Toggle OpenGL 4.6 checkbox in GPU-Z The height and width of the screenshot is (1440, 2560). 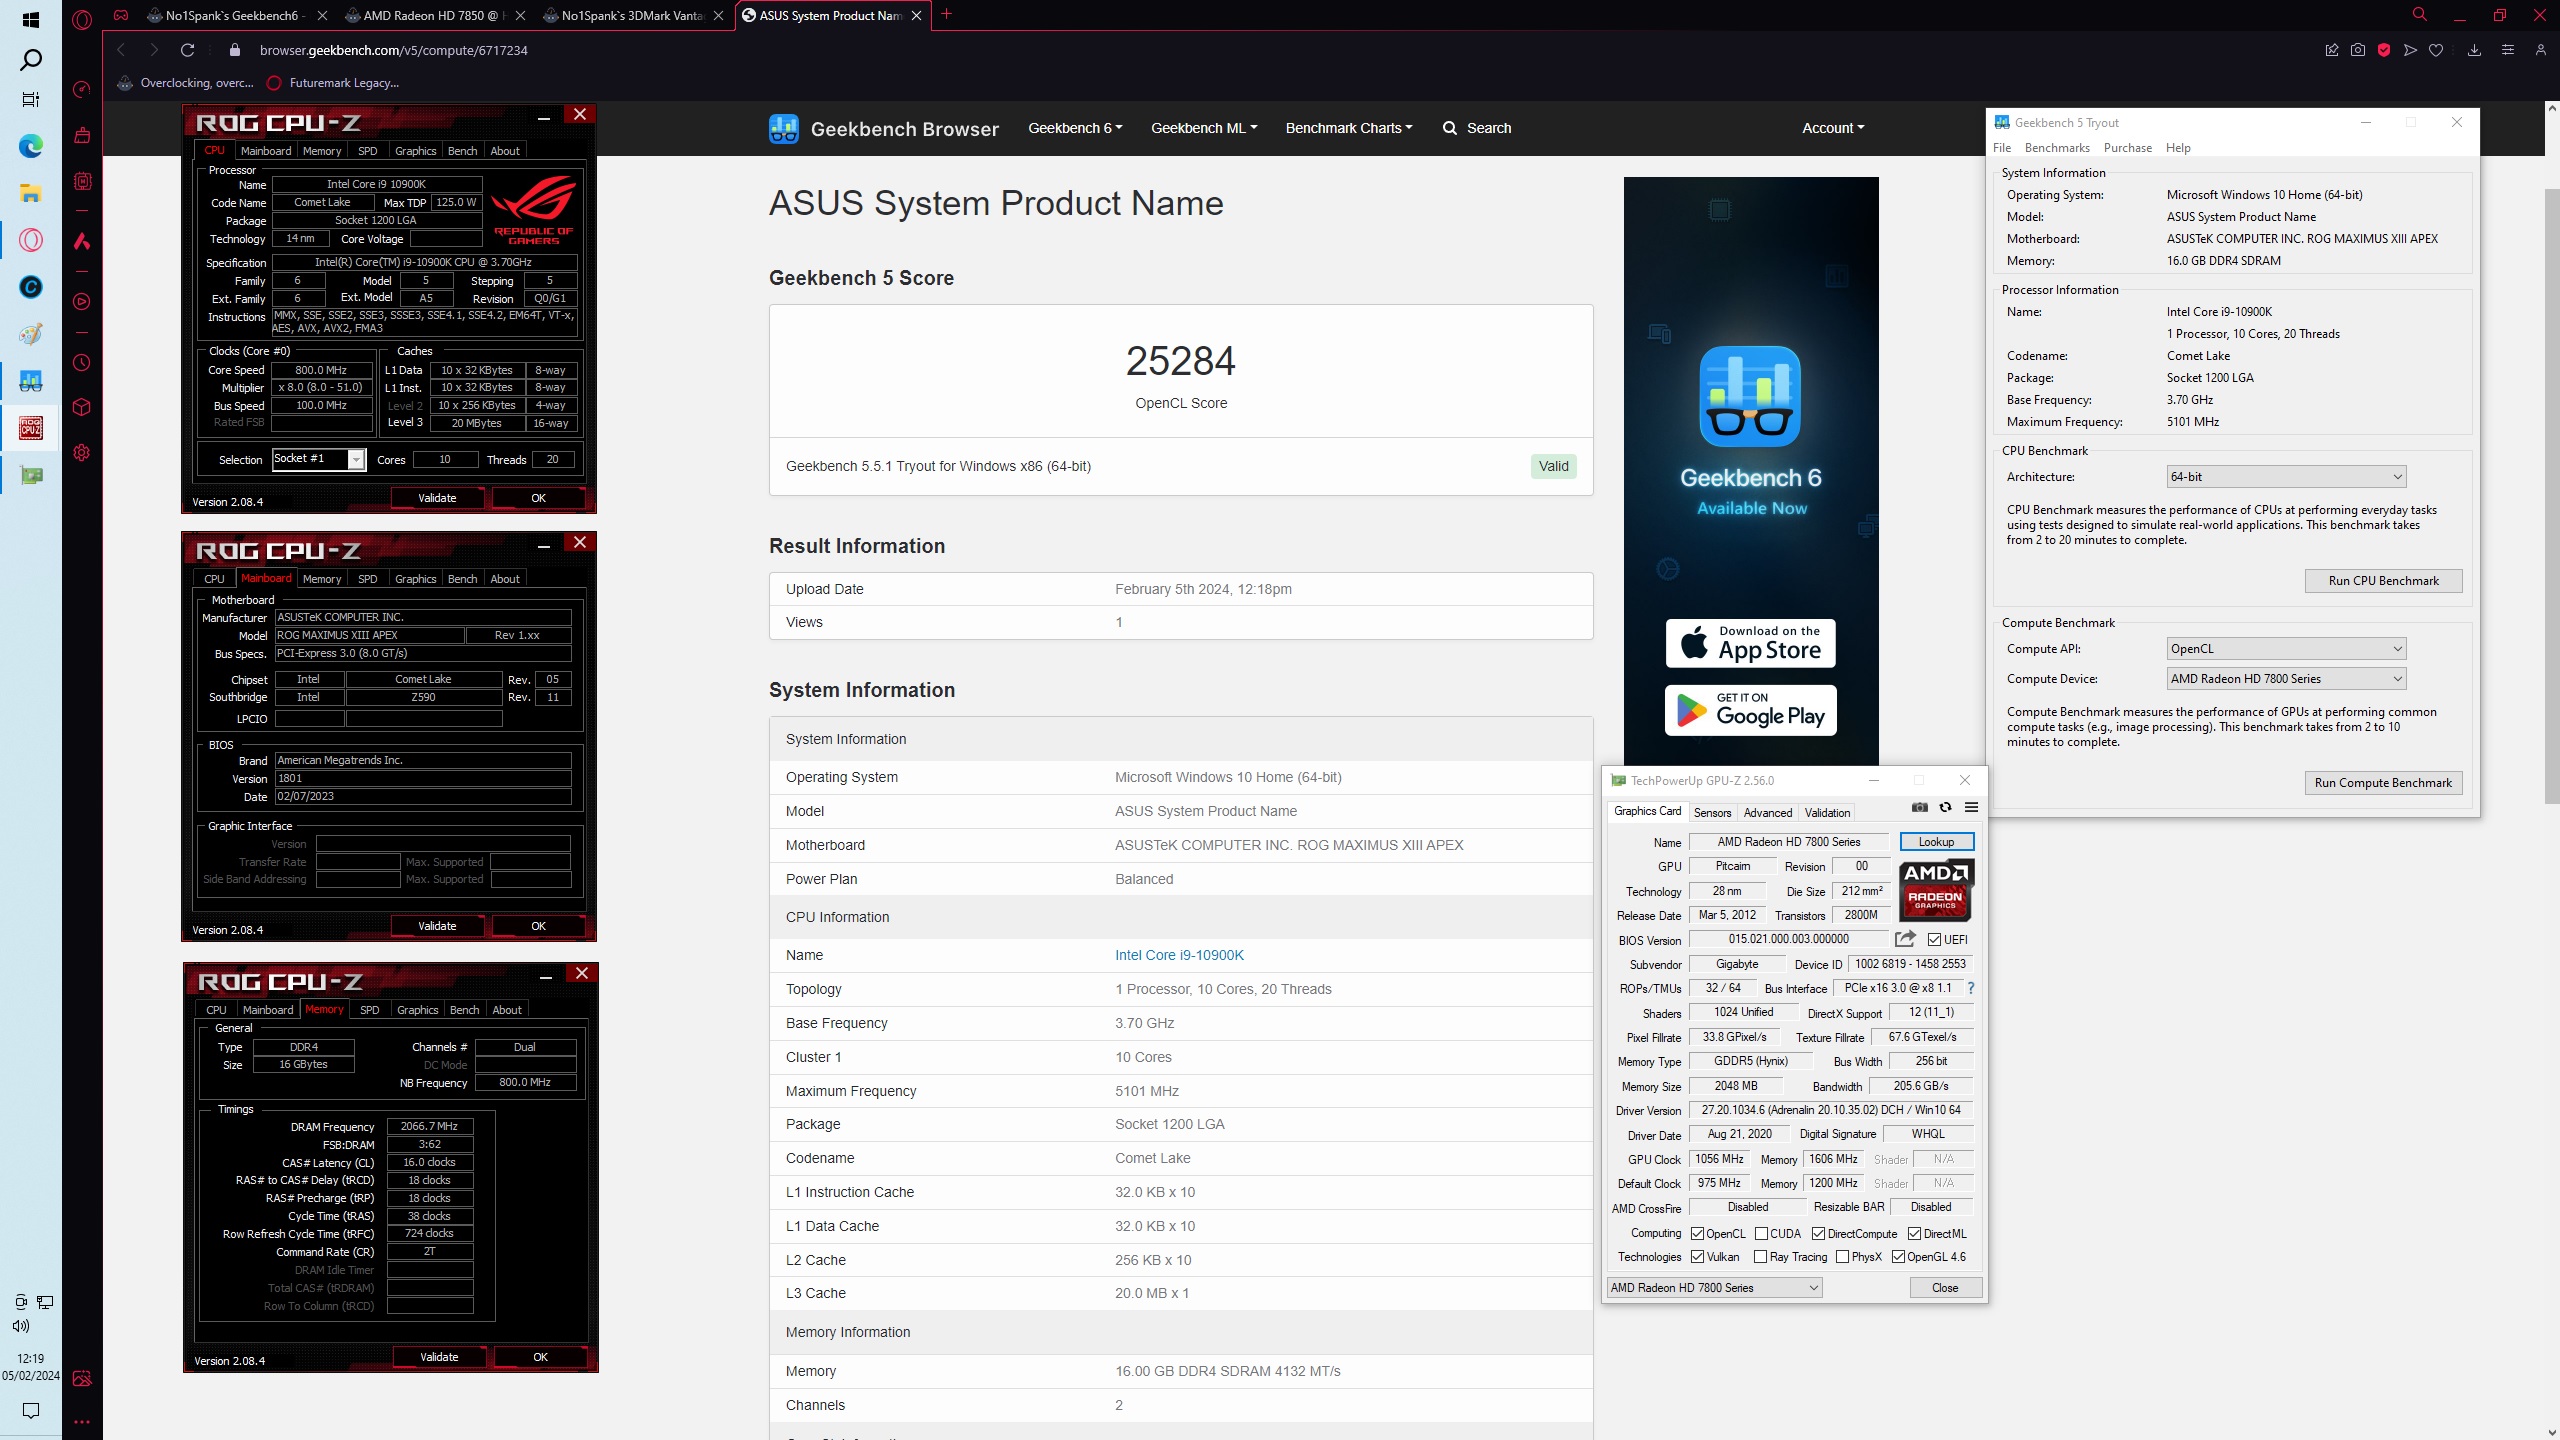tap(1898, 1257)
